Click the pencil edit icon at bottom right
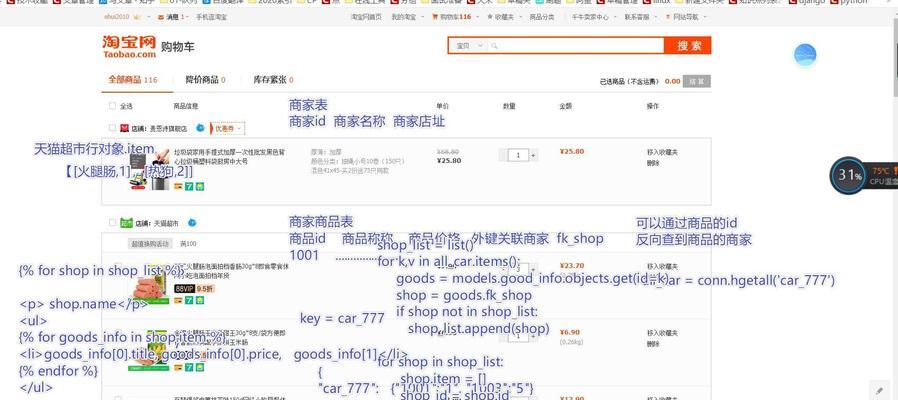 pos(880,390)
